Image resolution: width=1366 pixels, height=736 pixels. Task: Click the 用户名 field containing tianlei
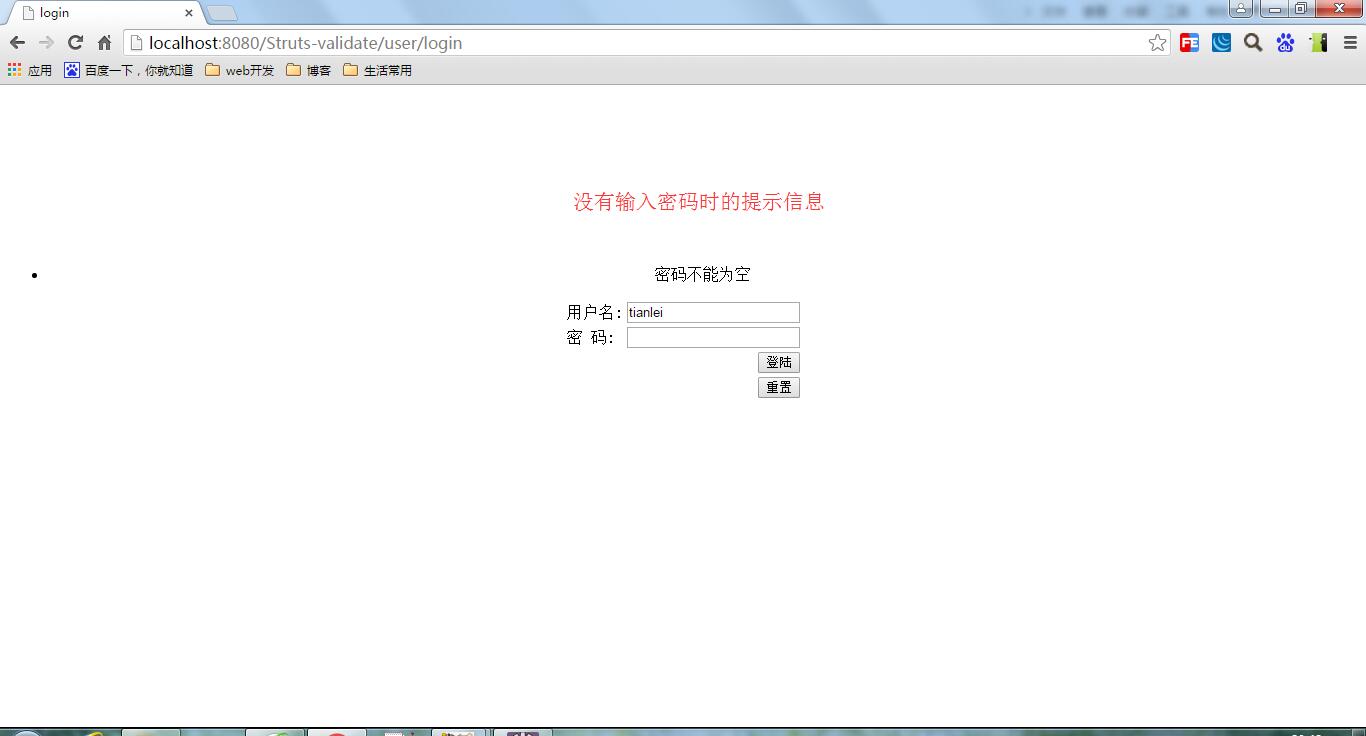(713, 313)
